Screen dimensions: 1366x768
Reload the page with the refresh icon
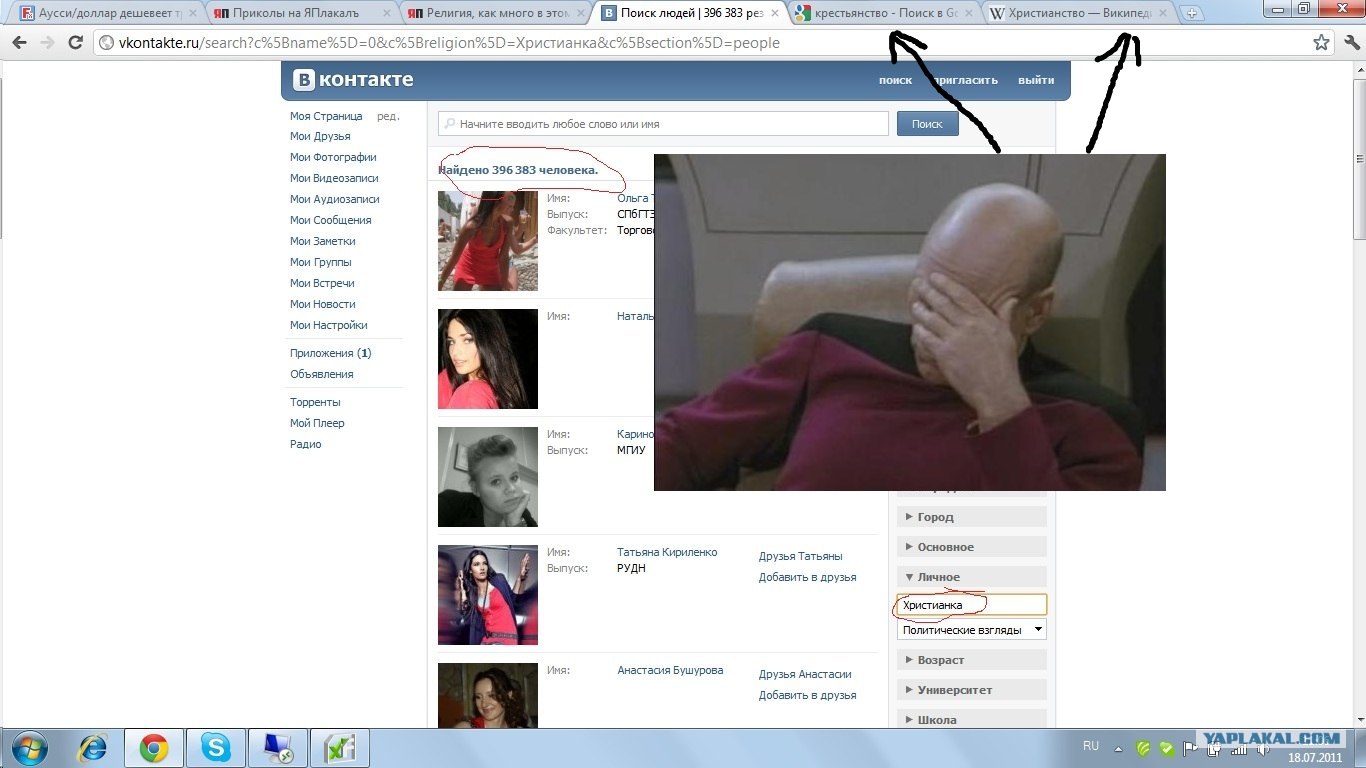75,43
